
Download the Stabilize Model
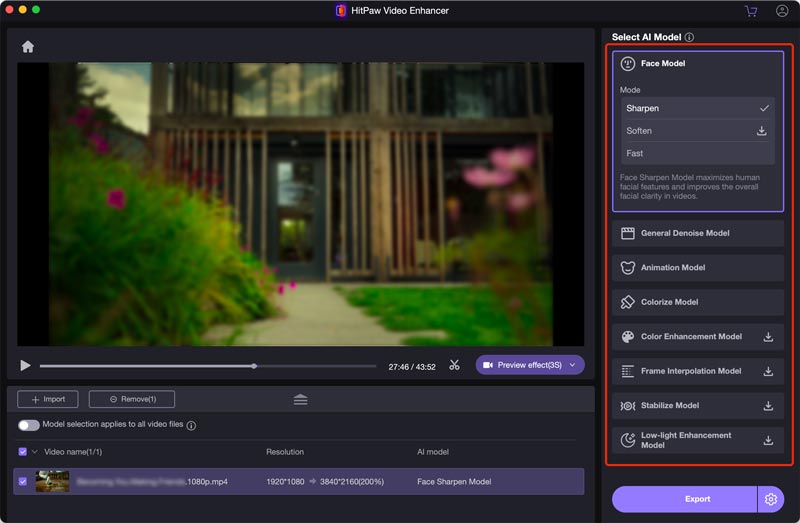point(768,406)
